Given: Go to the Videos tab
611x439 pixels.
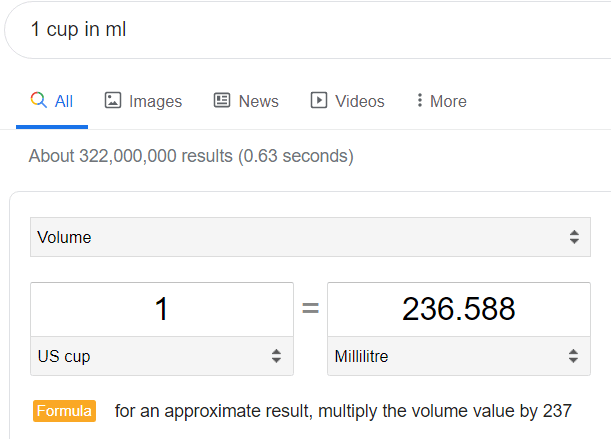Looking at the screenshot, I should pos(347,101).
